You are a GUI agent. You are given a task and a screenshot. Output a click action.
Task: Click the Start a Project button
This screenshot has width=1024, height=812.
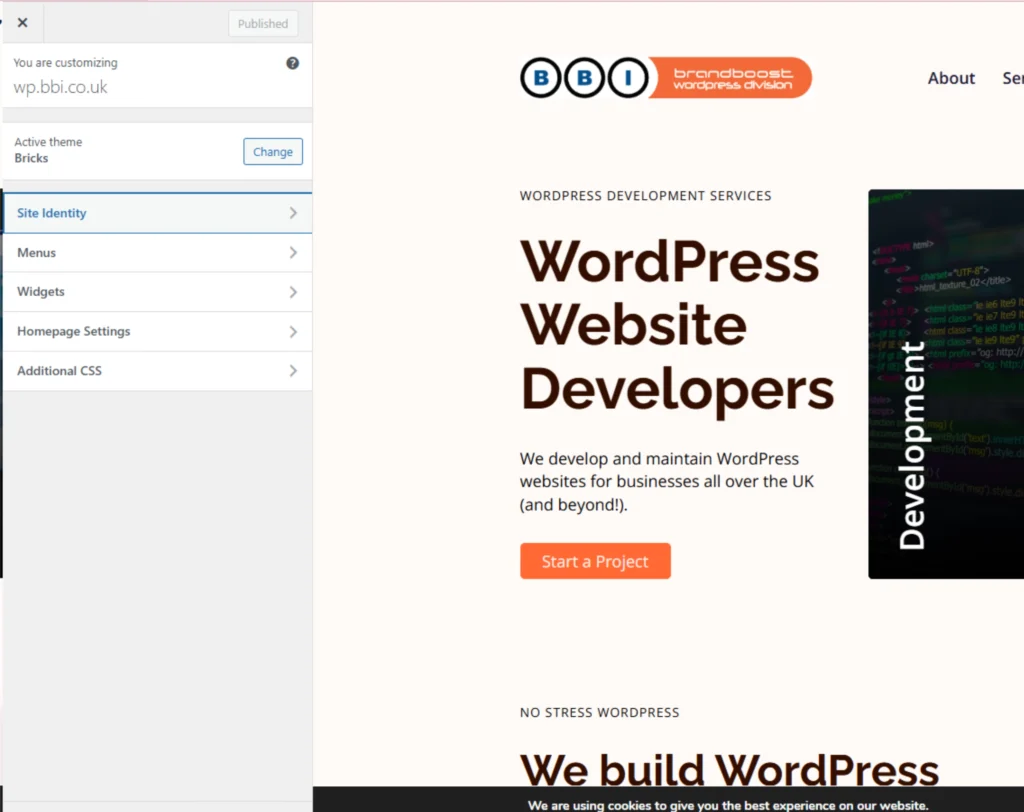click(x=595, y=561)
